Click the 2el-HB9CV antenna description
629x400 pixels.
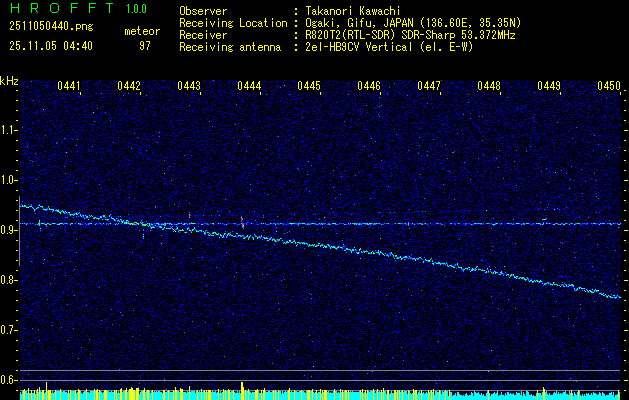[389, 46]
